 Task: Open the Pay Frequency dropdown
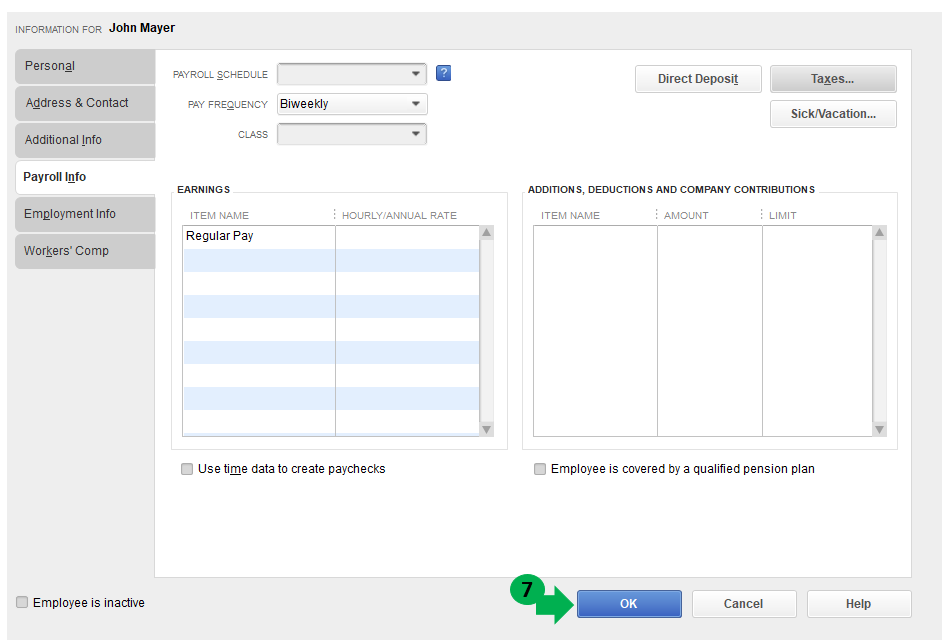coord(352,104)
